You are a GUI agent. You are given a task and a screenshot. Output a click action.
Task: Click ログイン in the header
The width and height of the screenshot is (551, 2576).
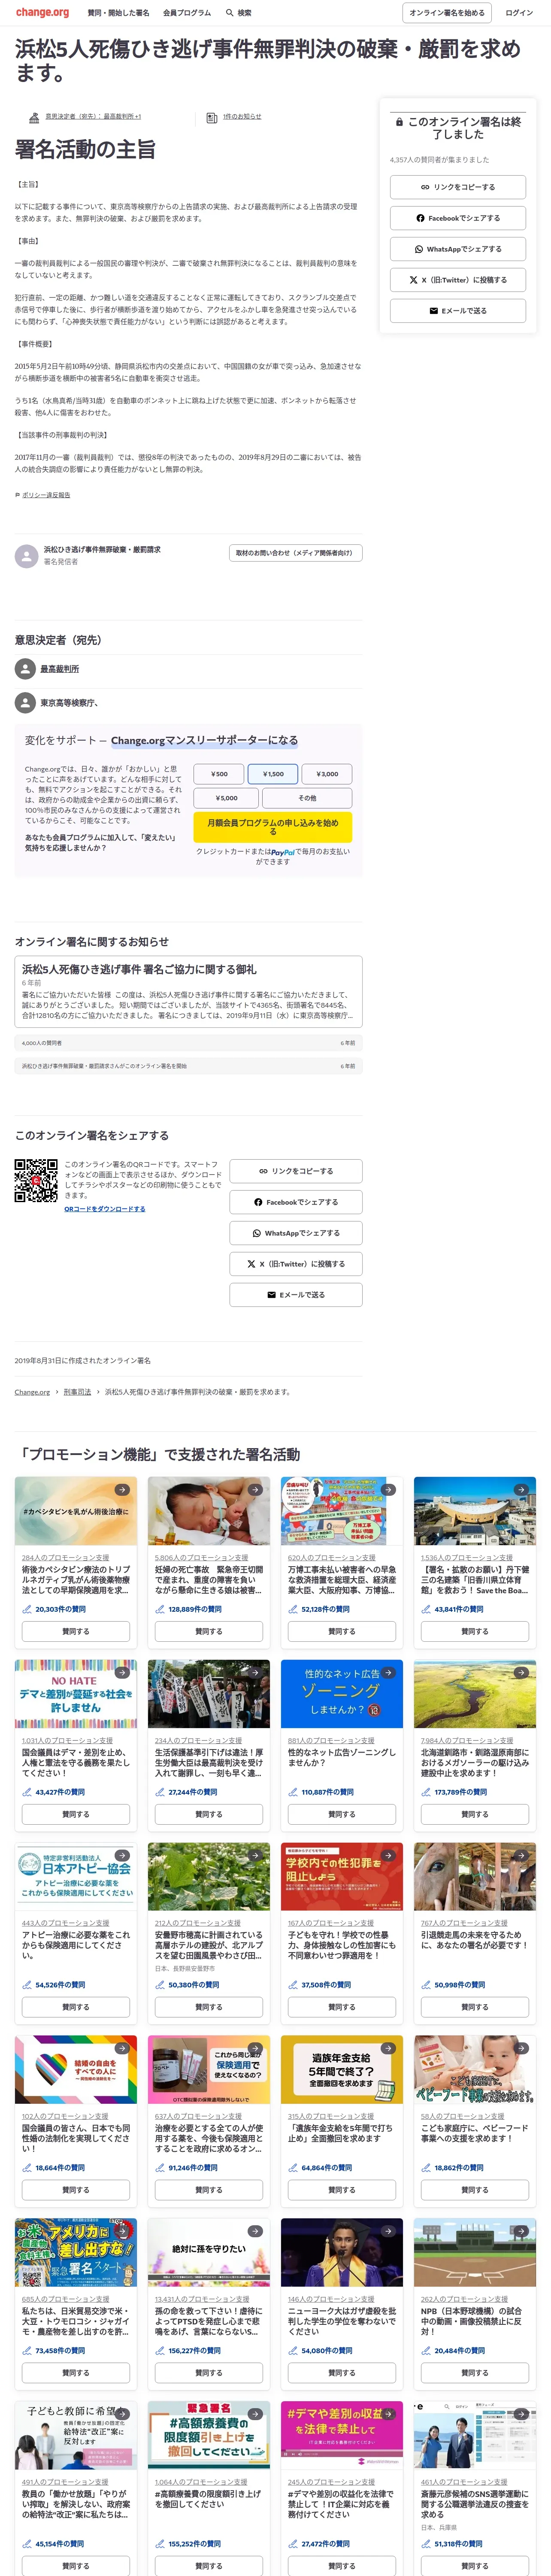(519, 13)
